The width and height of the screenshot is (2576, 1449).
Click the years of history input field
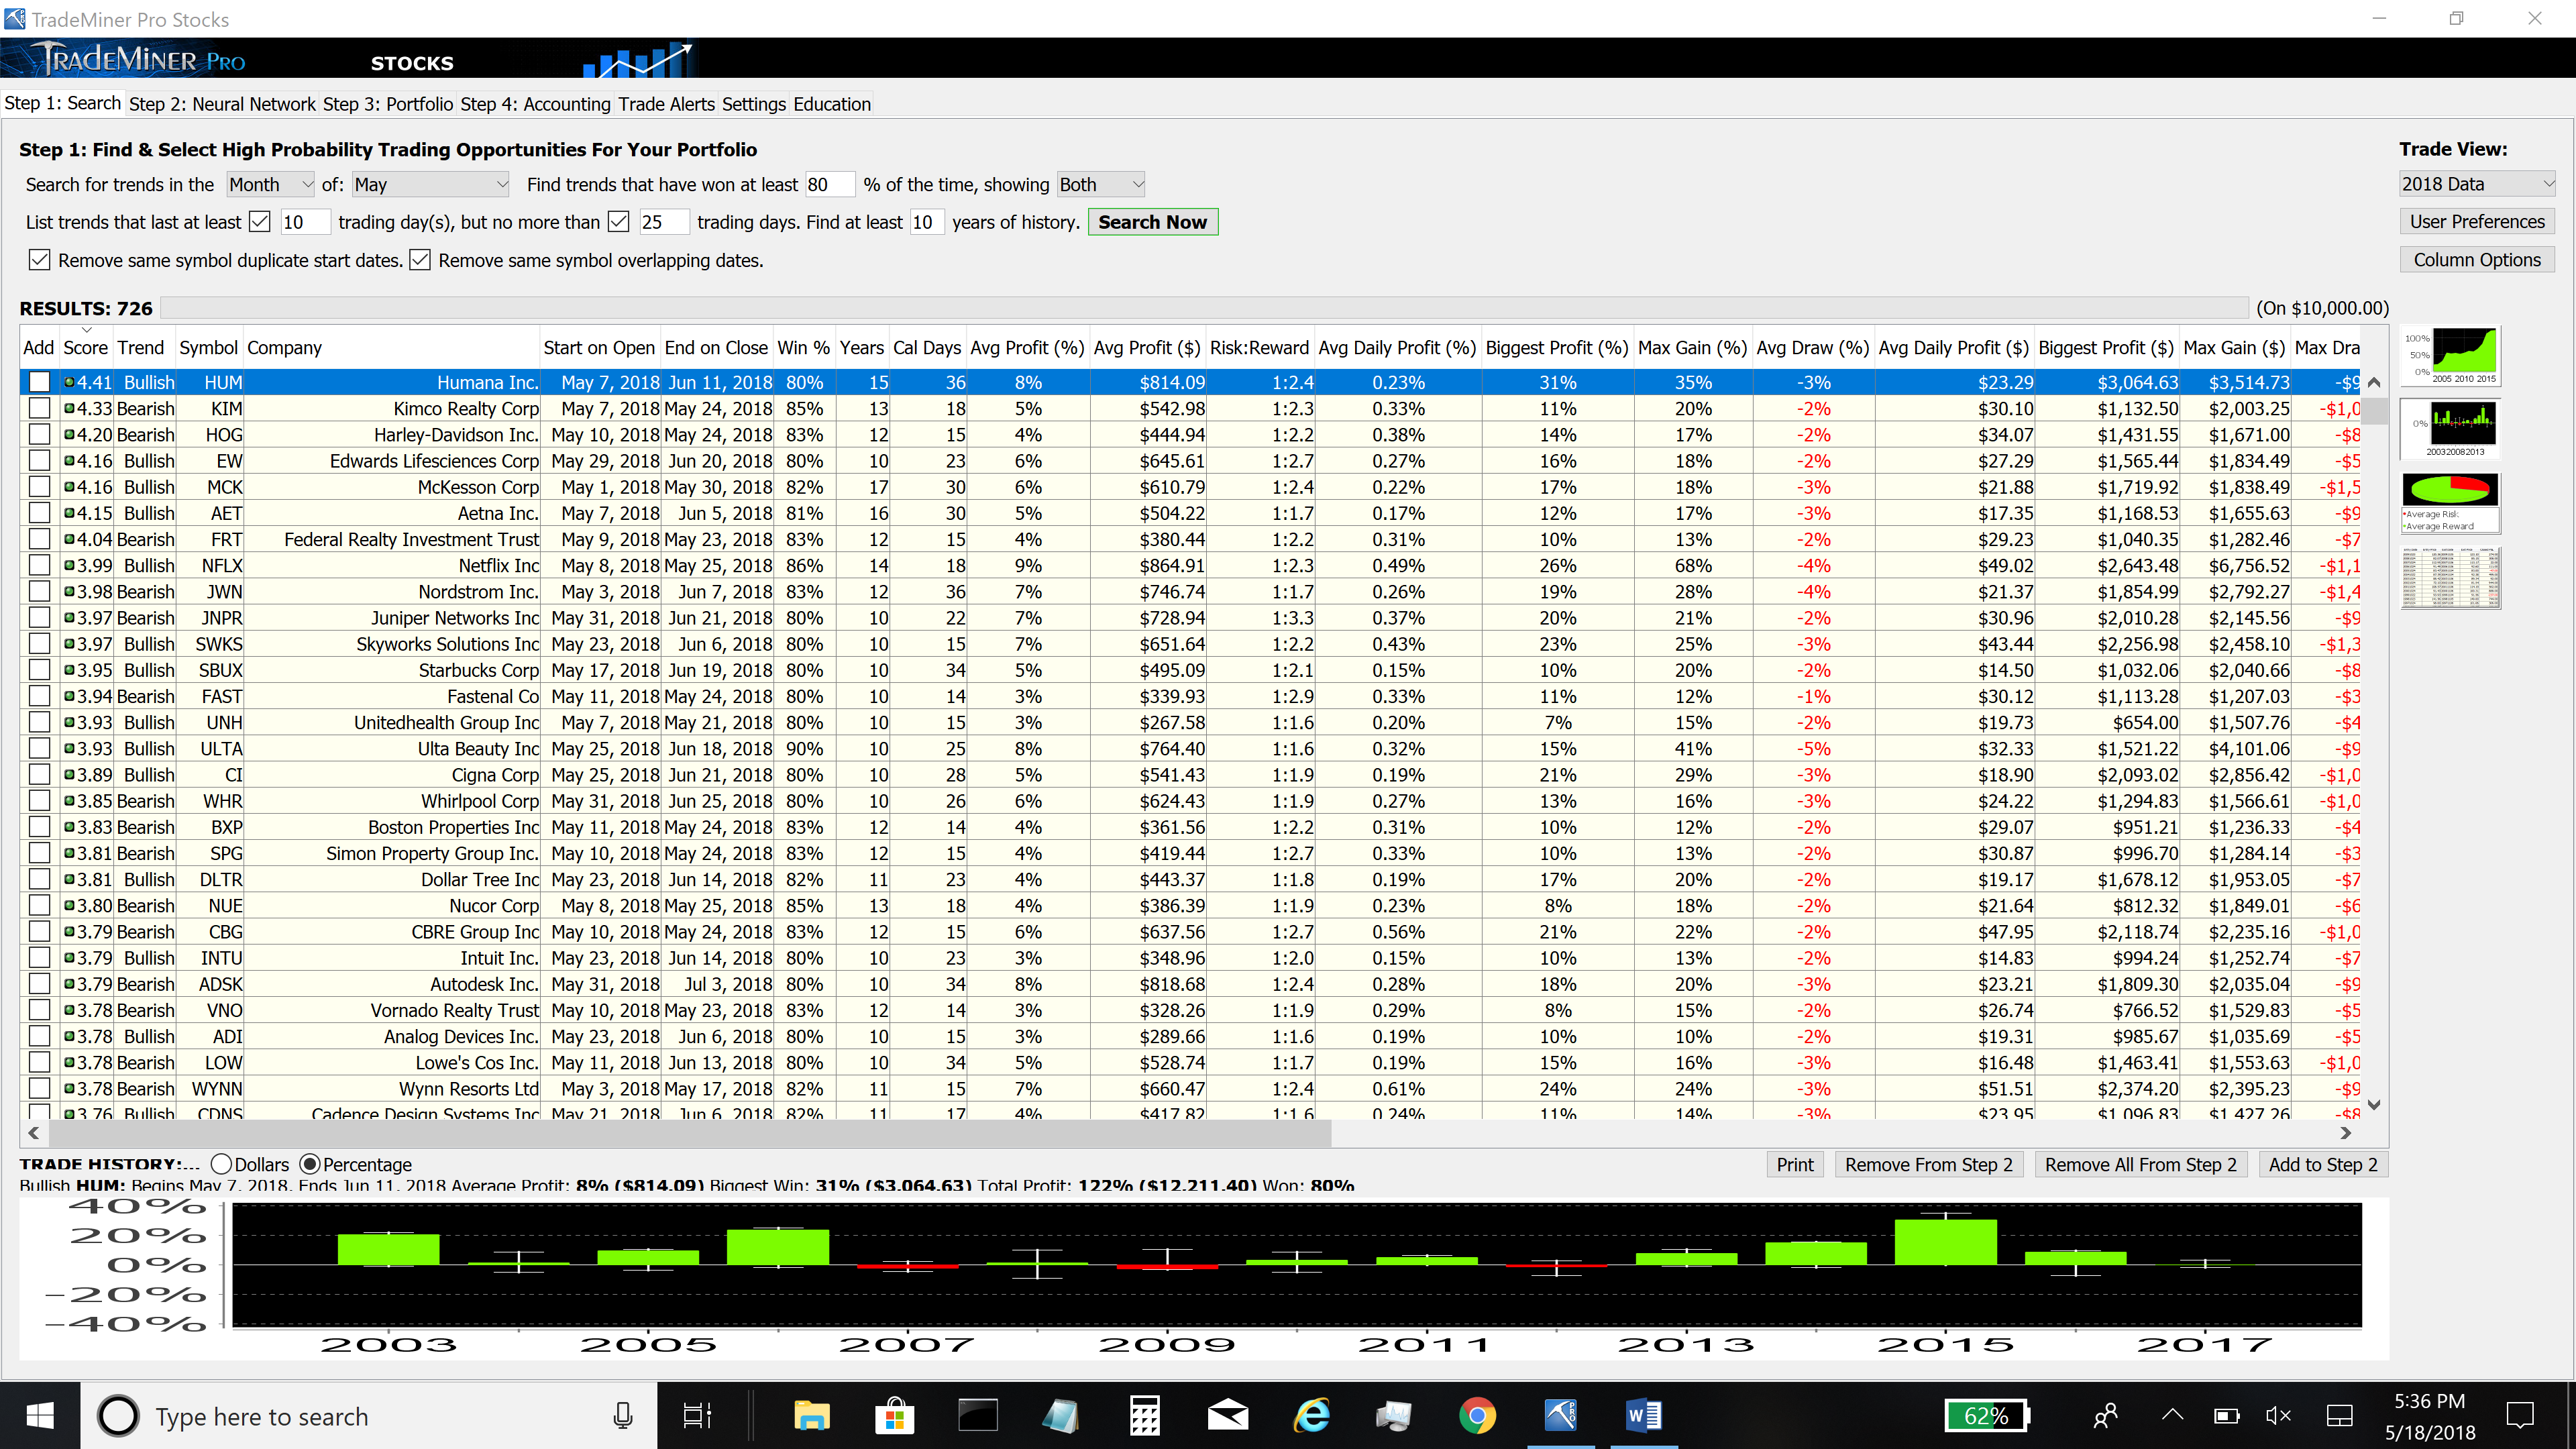pyautogui.click(x=926, y=222)
